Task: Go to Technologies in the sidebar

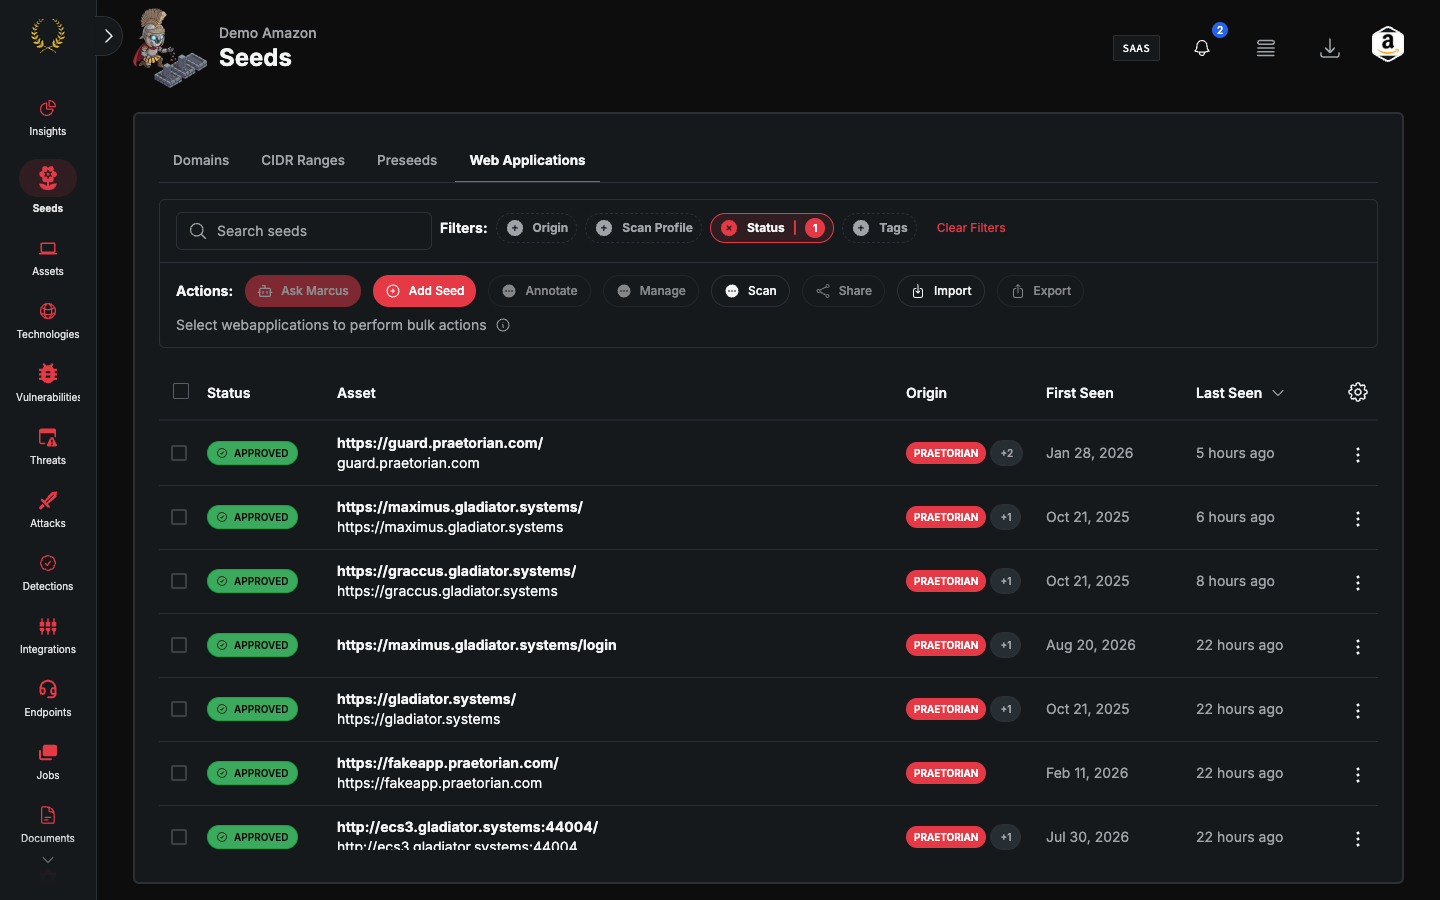Action: tap(48, 321)
